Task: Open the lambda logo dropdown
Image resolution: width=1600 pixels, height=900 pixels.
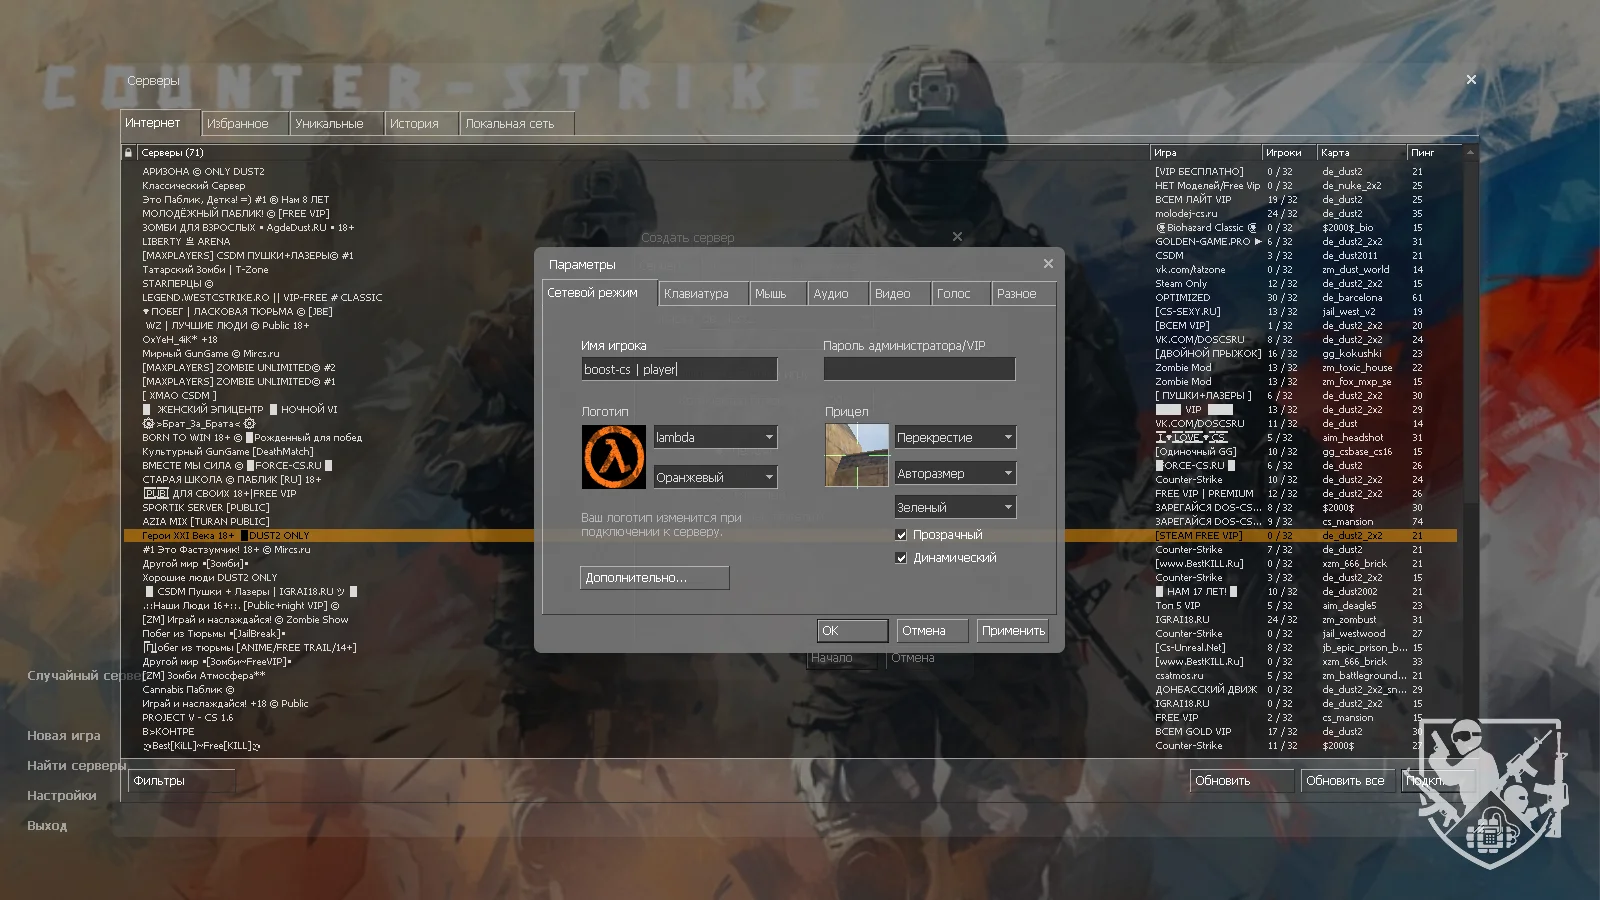Action: [x=715, y=438]
